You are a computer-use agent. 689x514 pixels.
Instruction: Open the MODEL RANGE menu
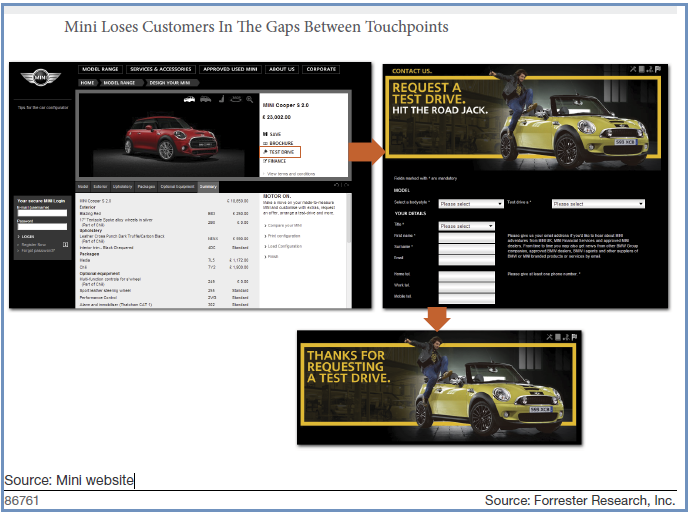(101, 70)
